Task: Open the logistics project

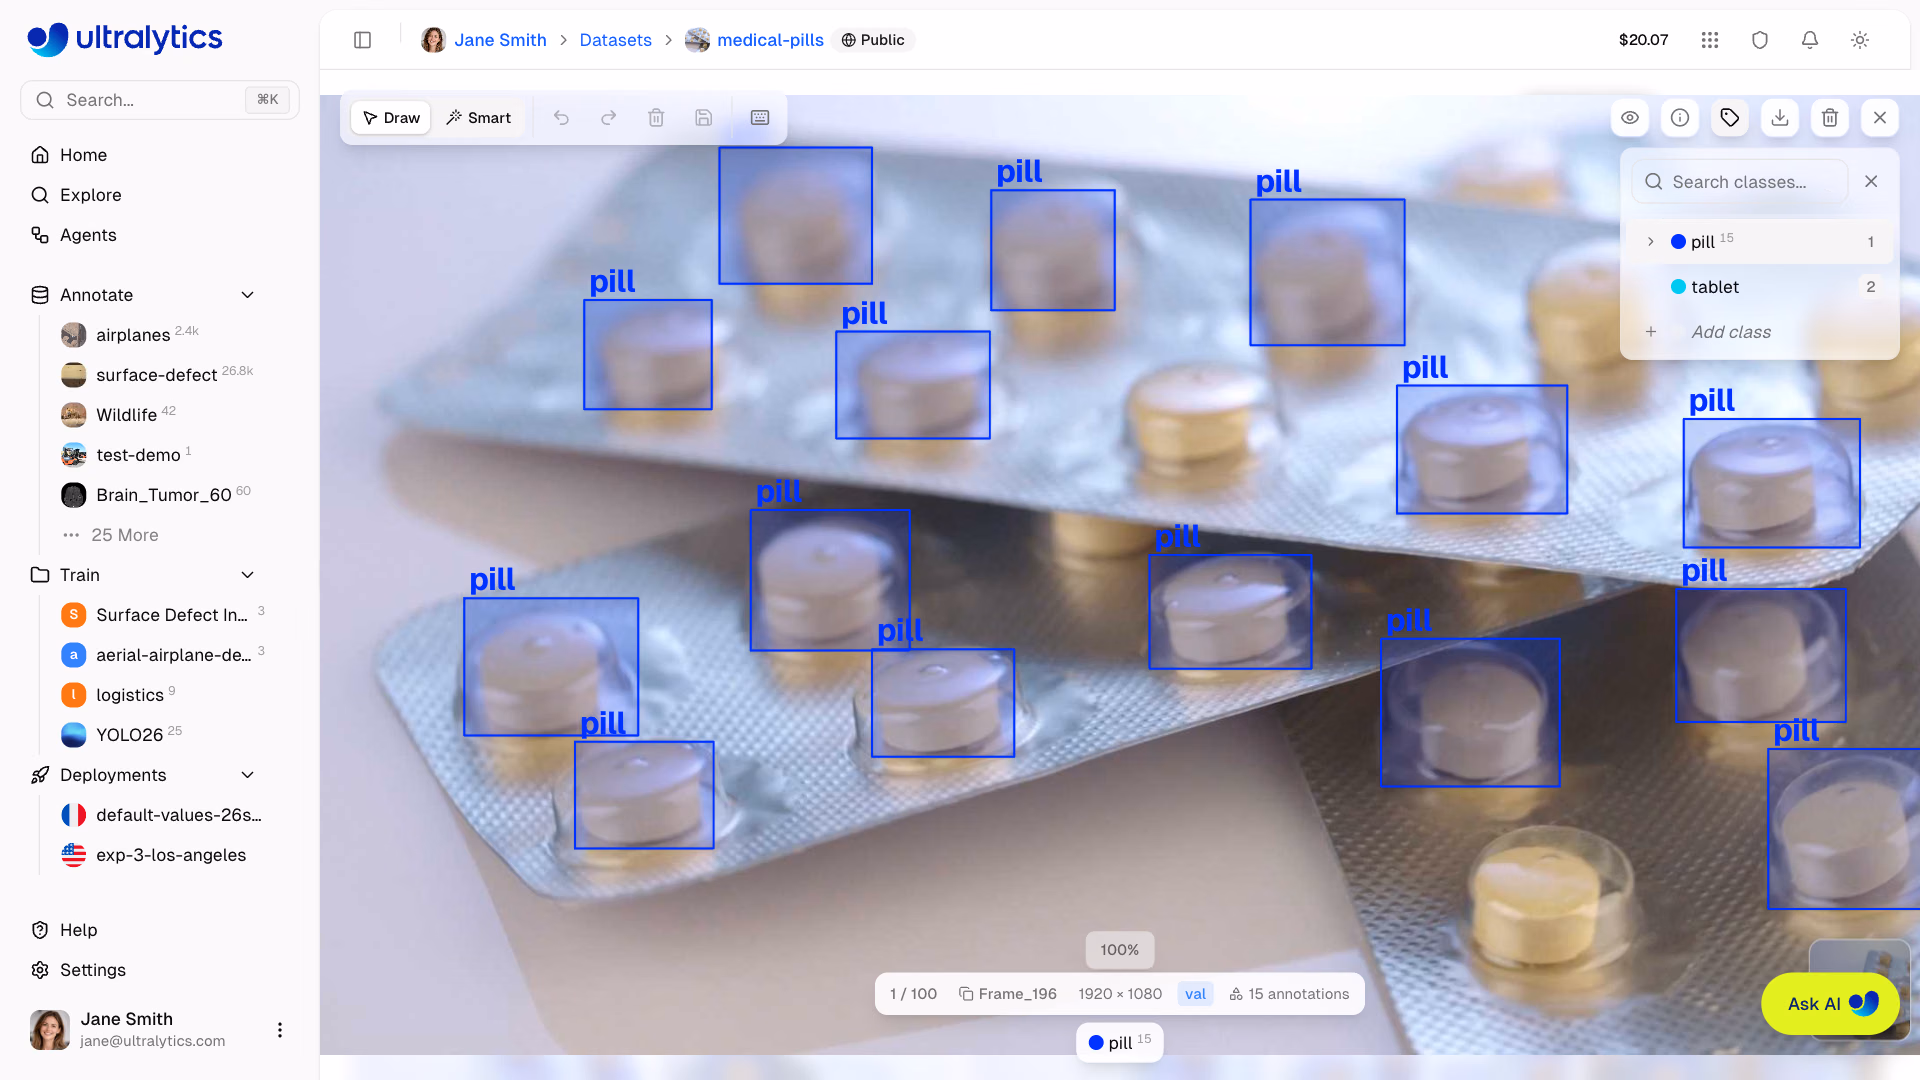Action: pos(129,695)
